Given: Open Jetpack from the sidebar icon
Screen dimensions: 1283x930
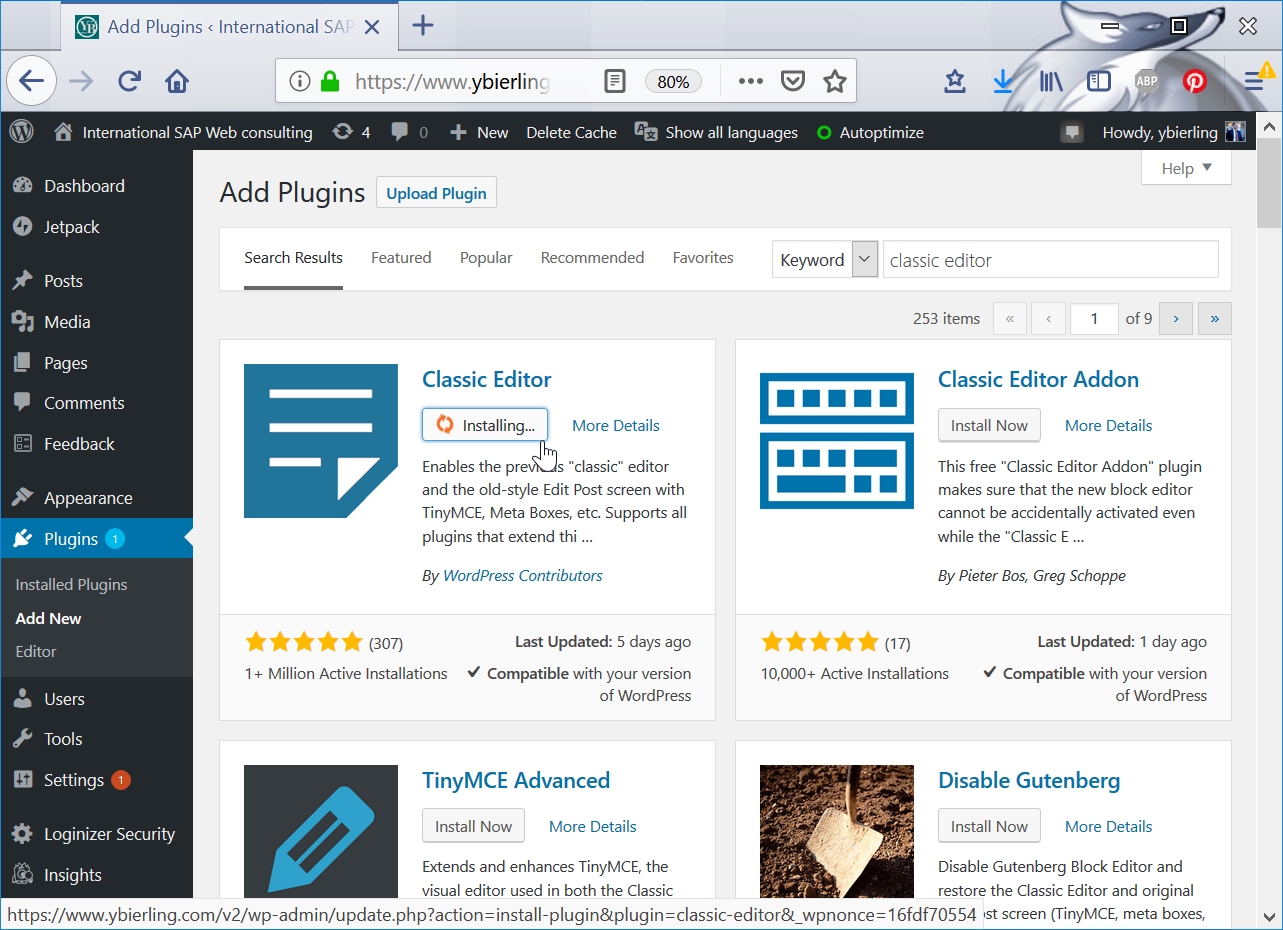Looking at the screenshot, I should (21, 227).
